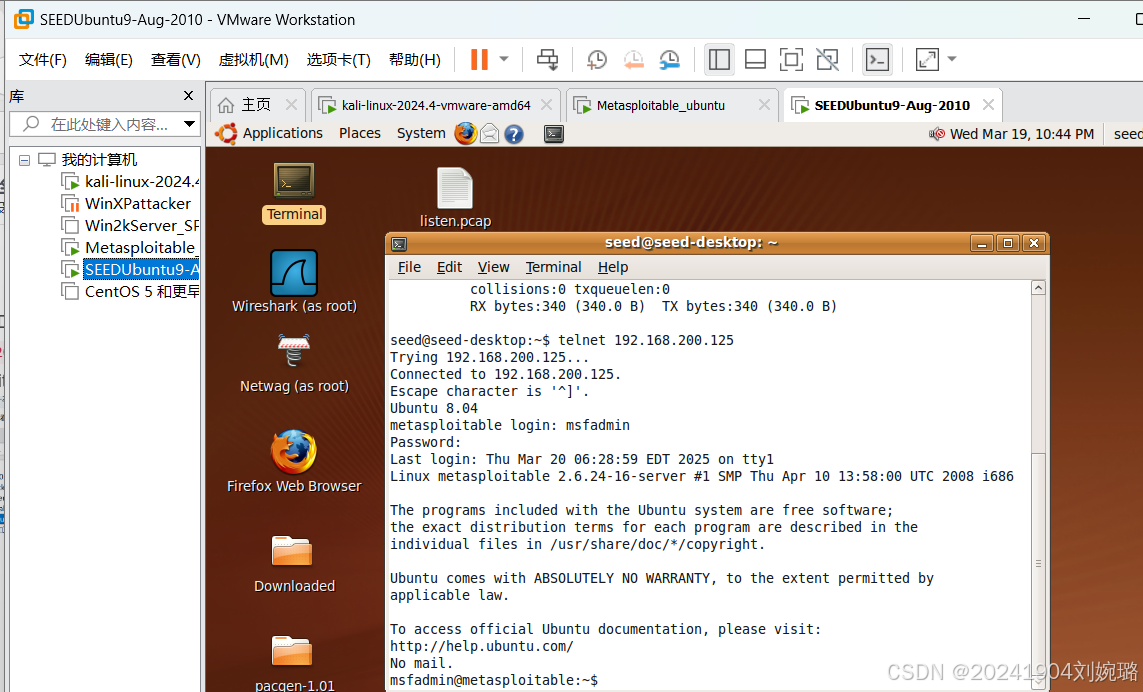The width and height of the screenshot is (1143, 692).
Task: Open the terminal window menu icon in the title bar
Action: pyautogui.click(x=399, y=244)
